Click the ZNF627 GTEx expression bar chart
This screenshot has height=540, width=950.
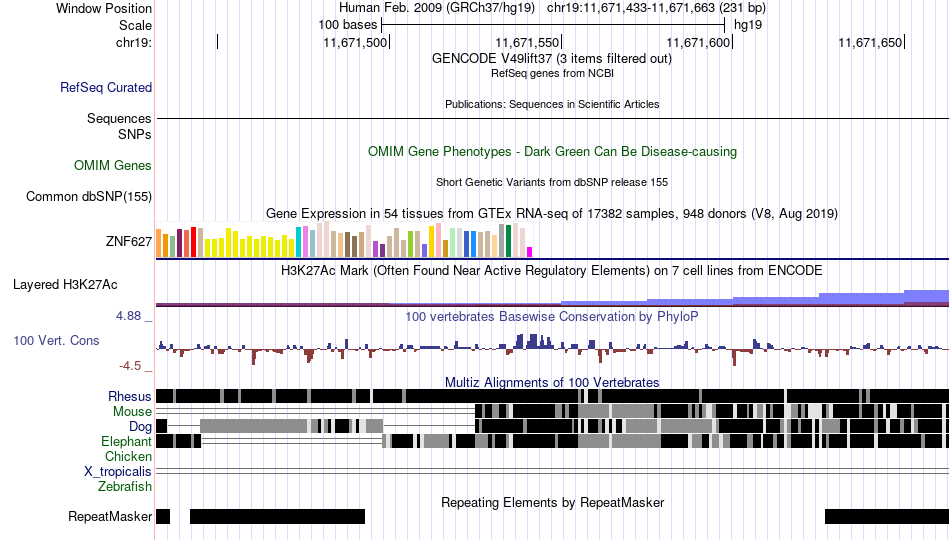[344, 240]
